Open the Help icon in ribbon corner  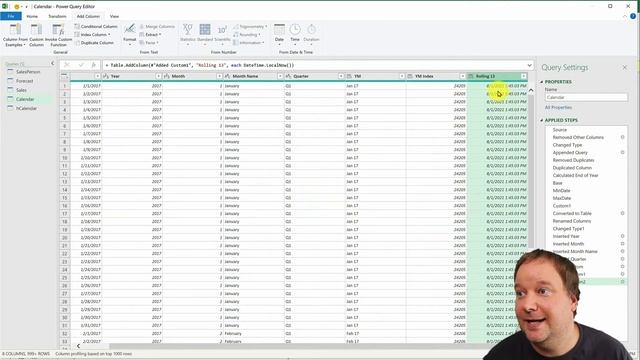coord(633,16)
